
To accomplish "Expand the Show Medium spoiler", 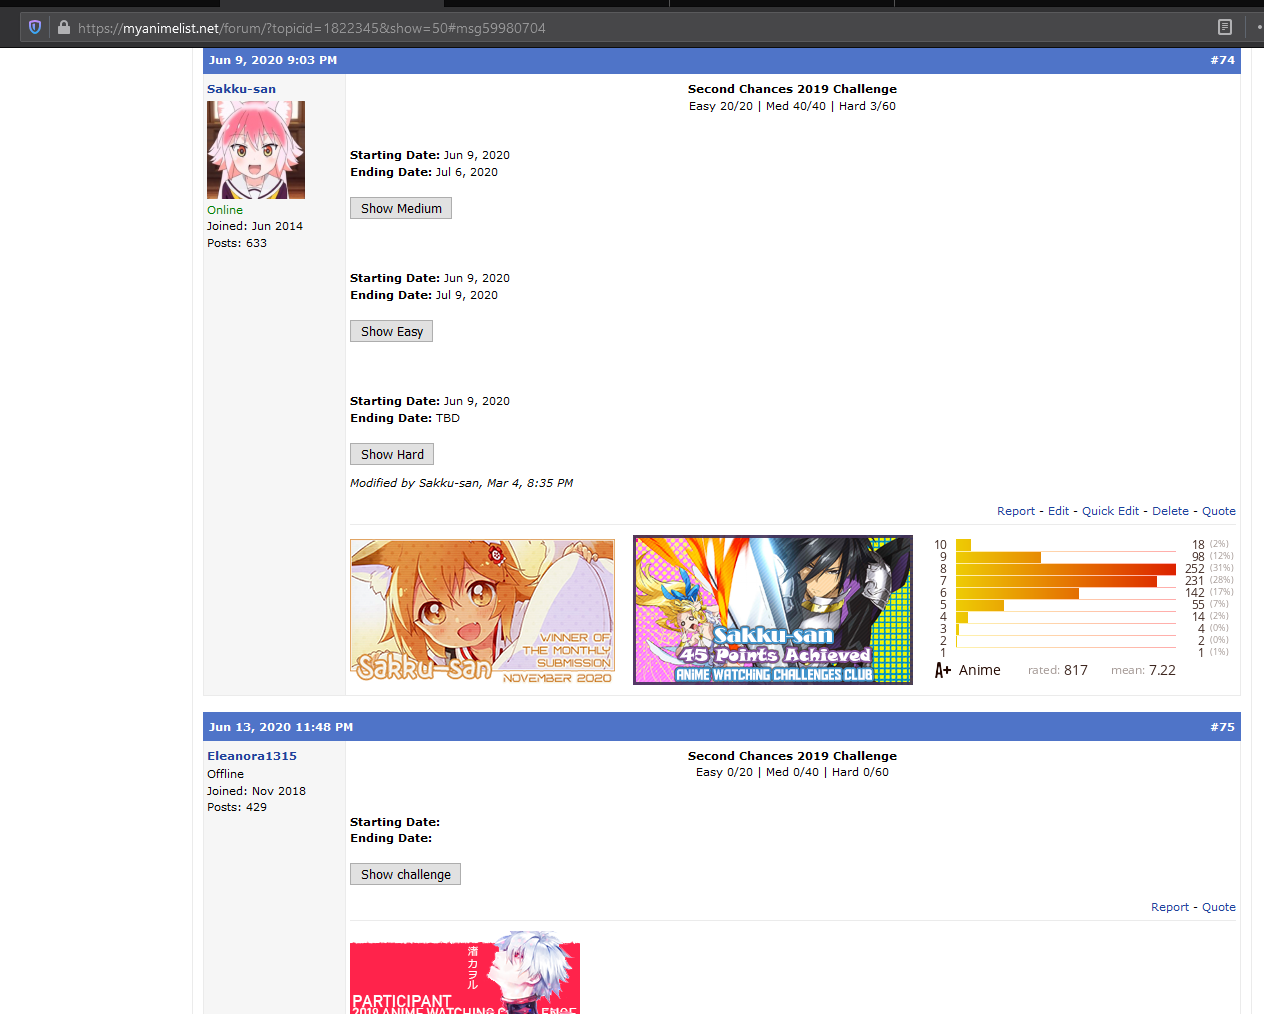I will tap(401, 208).
